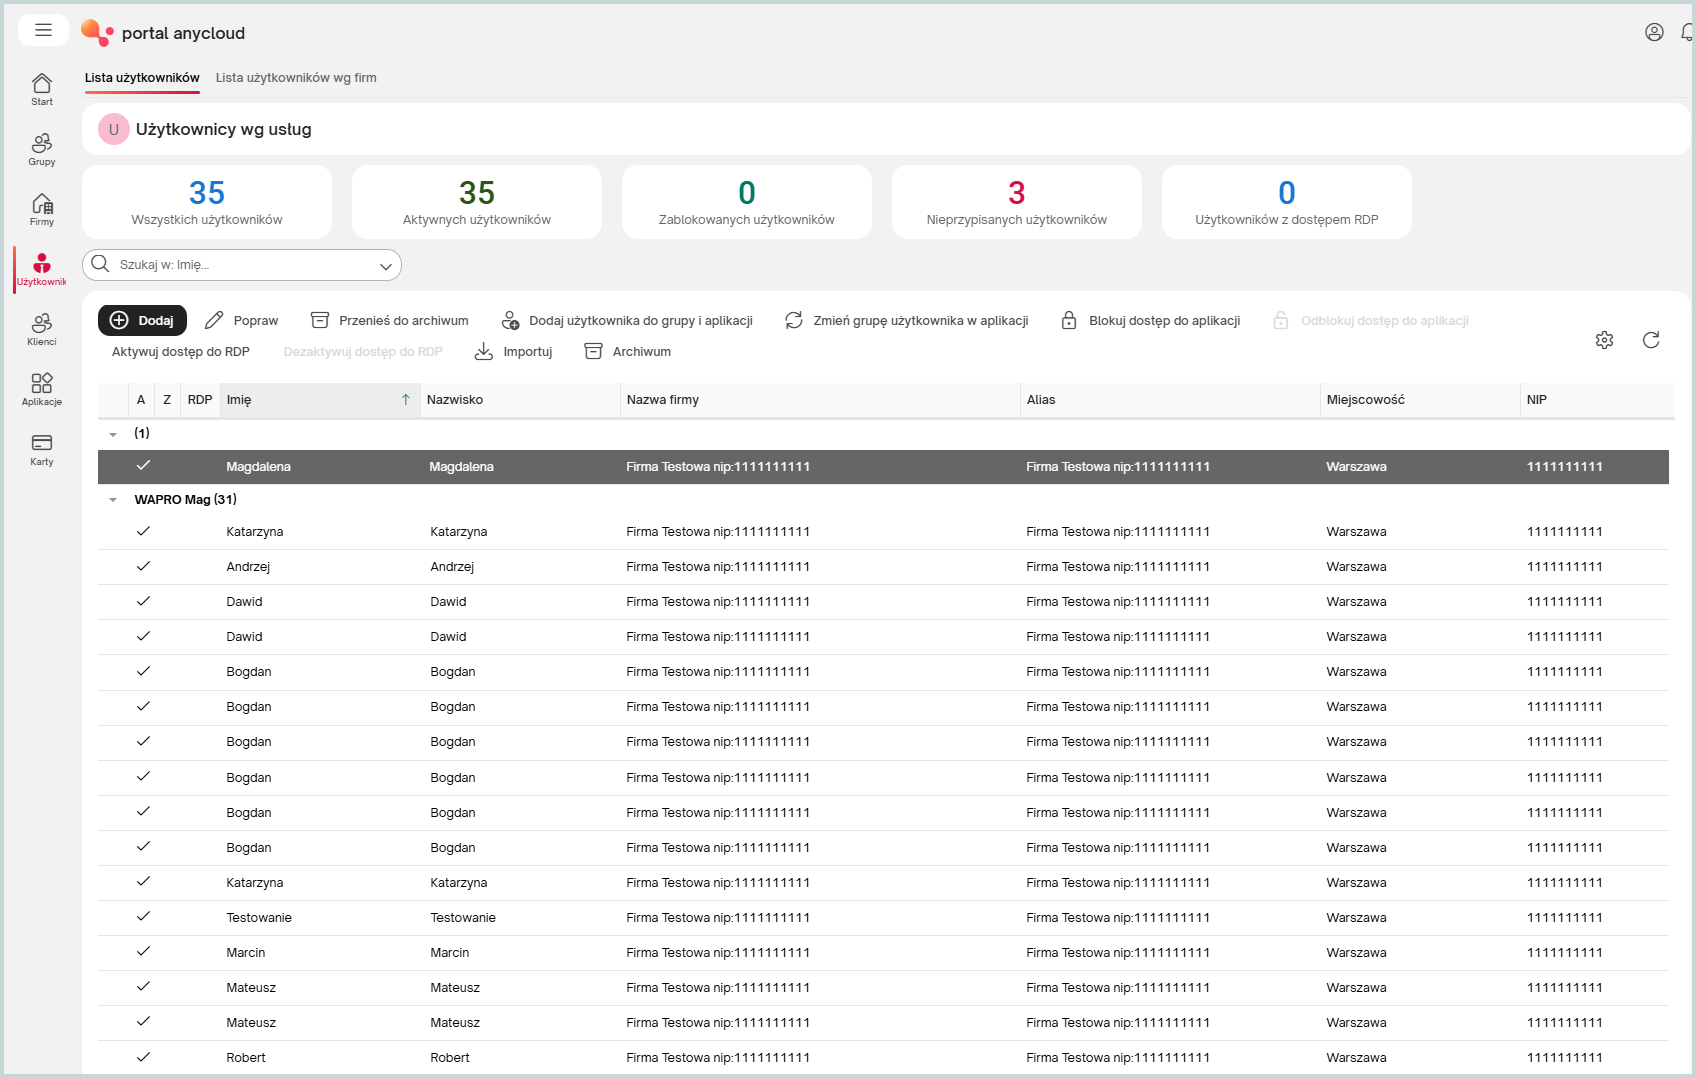Click the Użytkownicy wg usług heading

coord(224,129)
